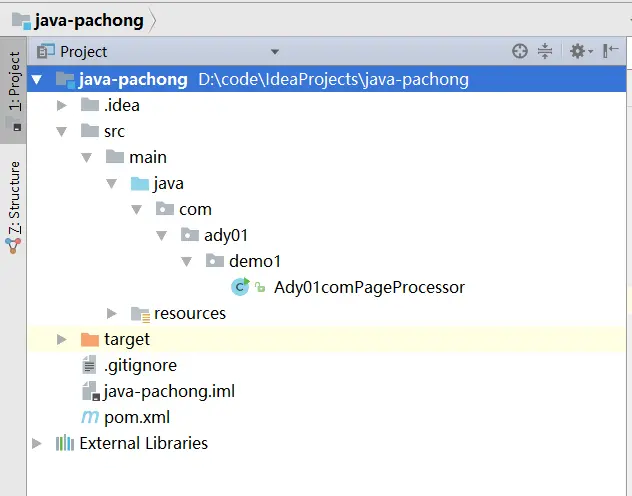This screenshot has width=632, height=496.
Task: Click the Project view title label
Action: pos(83,52)
